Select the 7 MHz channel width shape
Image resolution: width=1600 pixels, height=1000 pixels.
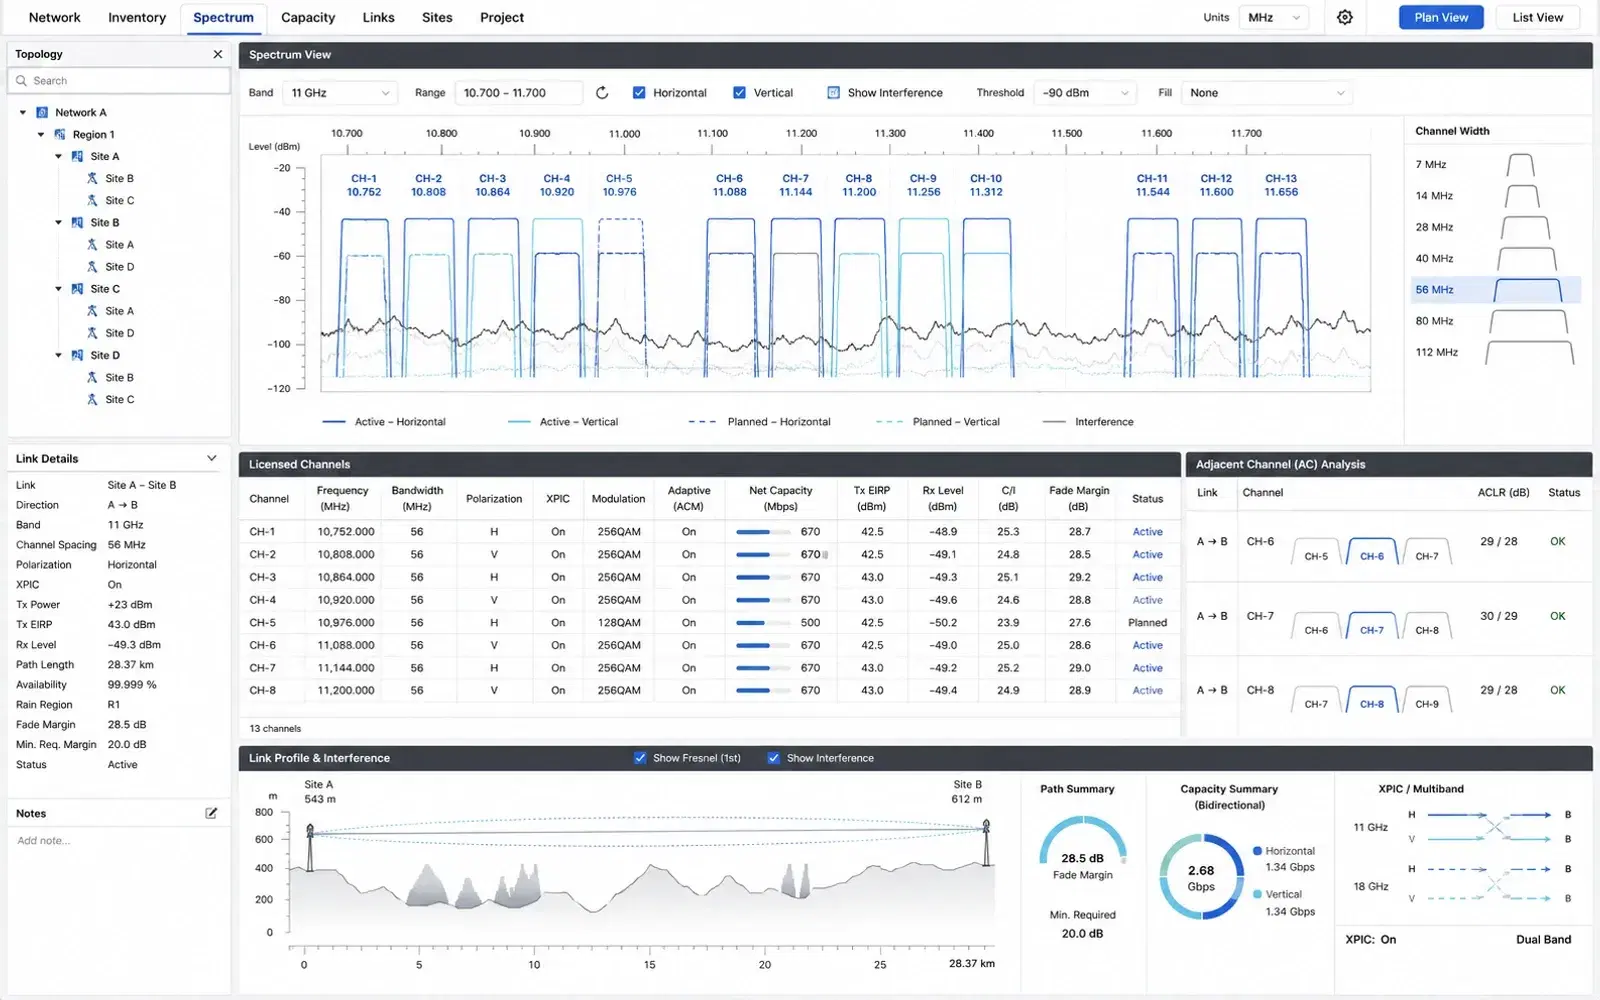[x=1520, y=165]
